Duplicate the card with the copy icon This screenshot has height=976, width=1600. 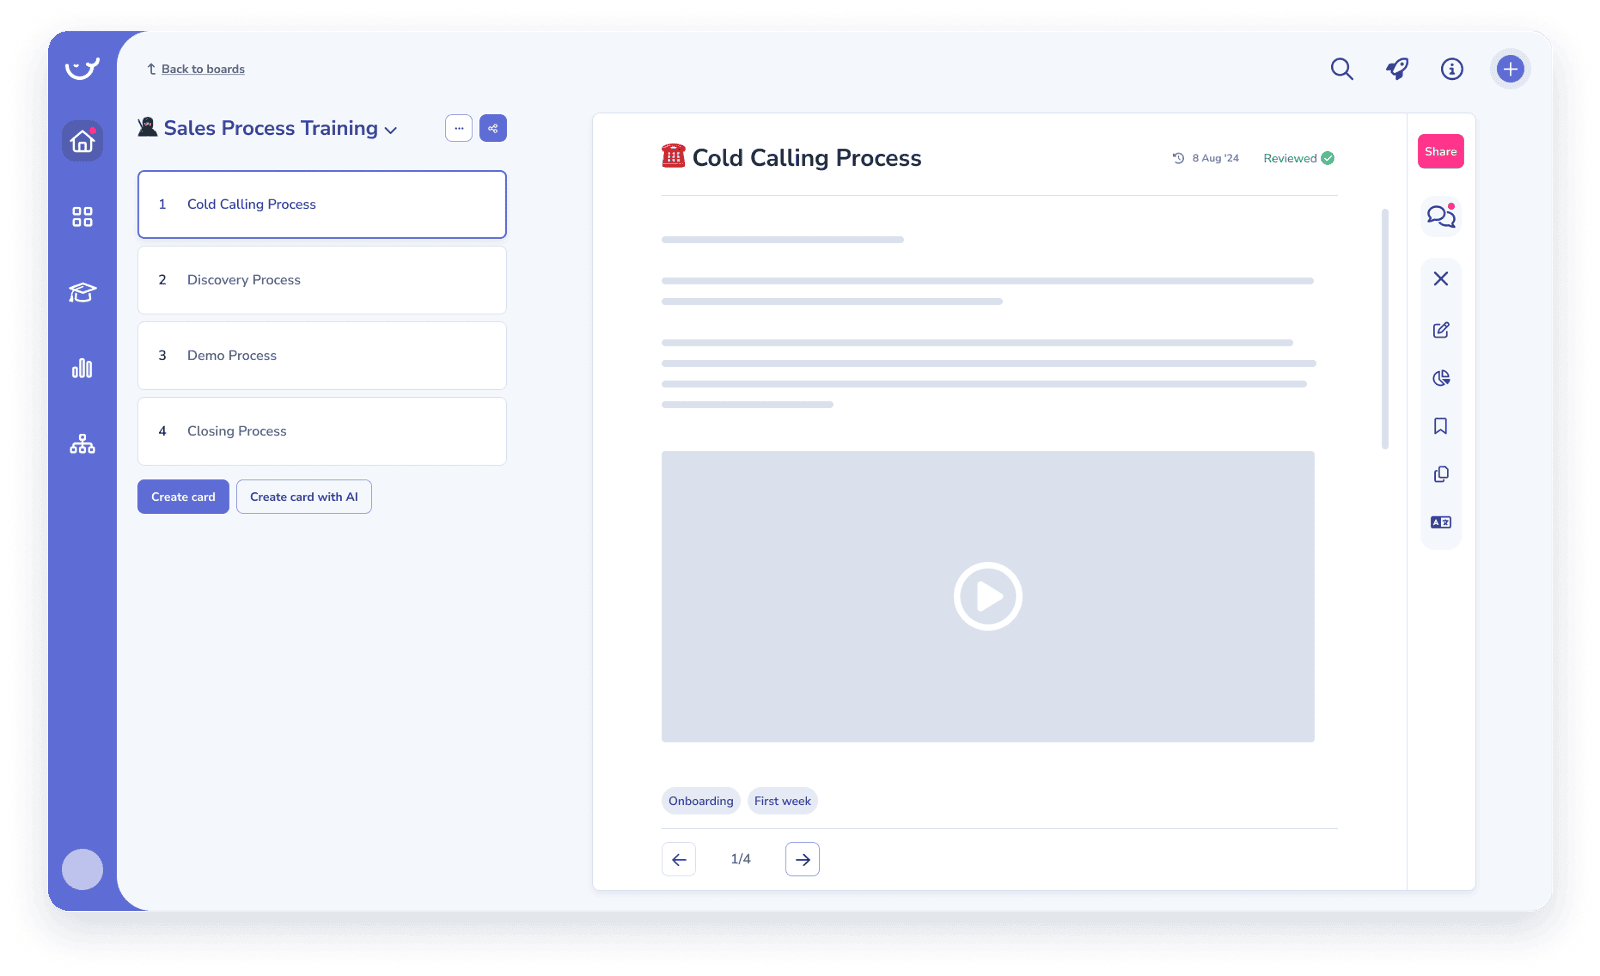pyautogui.click(x=1441, y=474)
